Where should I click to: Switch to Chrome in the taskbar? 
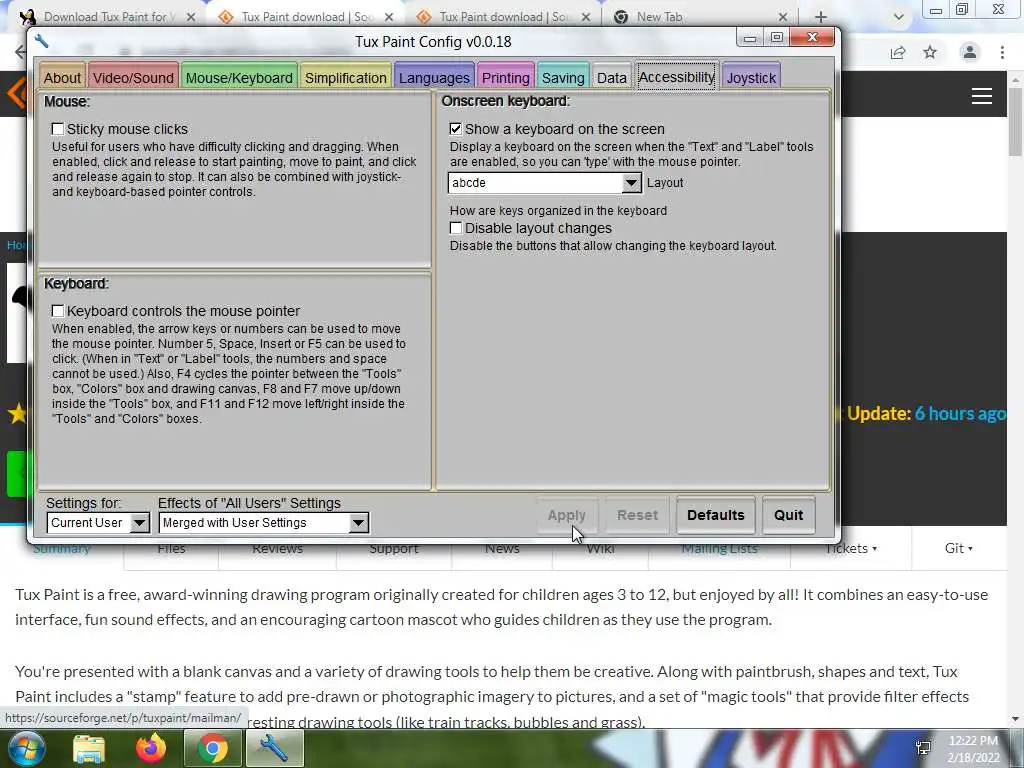coord(213,748)
